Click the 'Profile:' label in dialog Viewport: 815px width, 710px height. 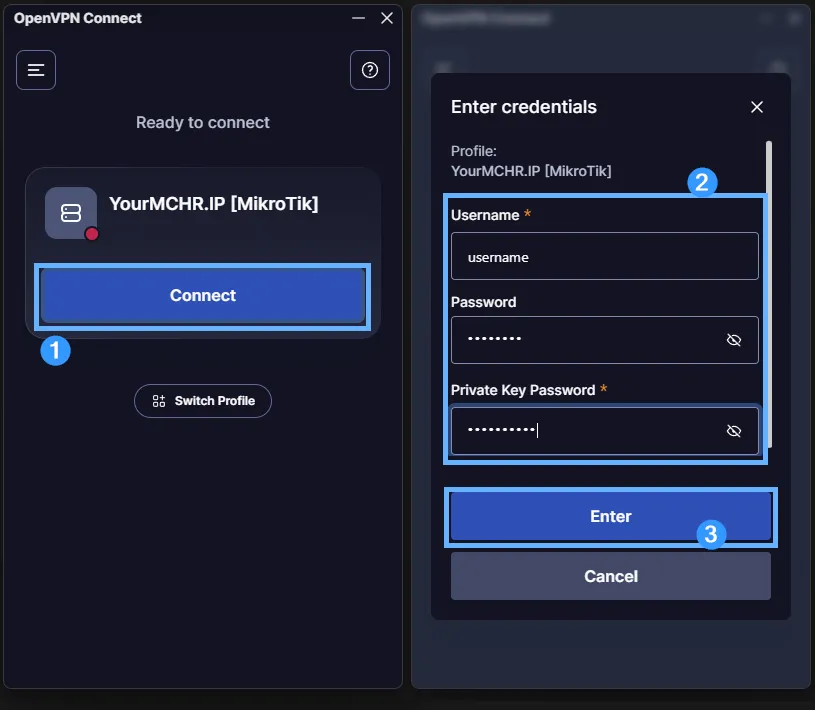[x=474, y=151]
